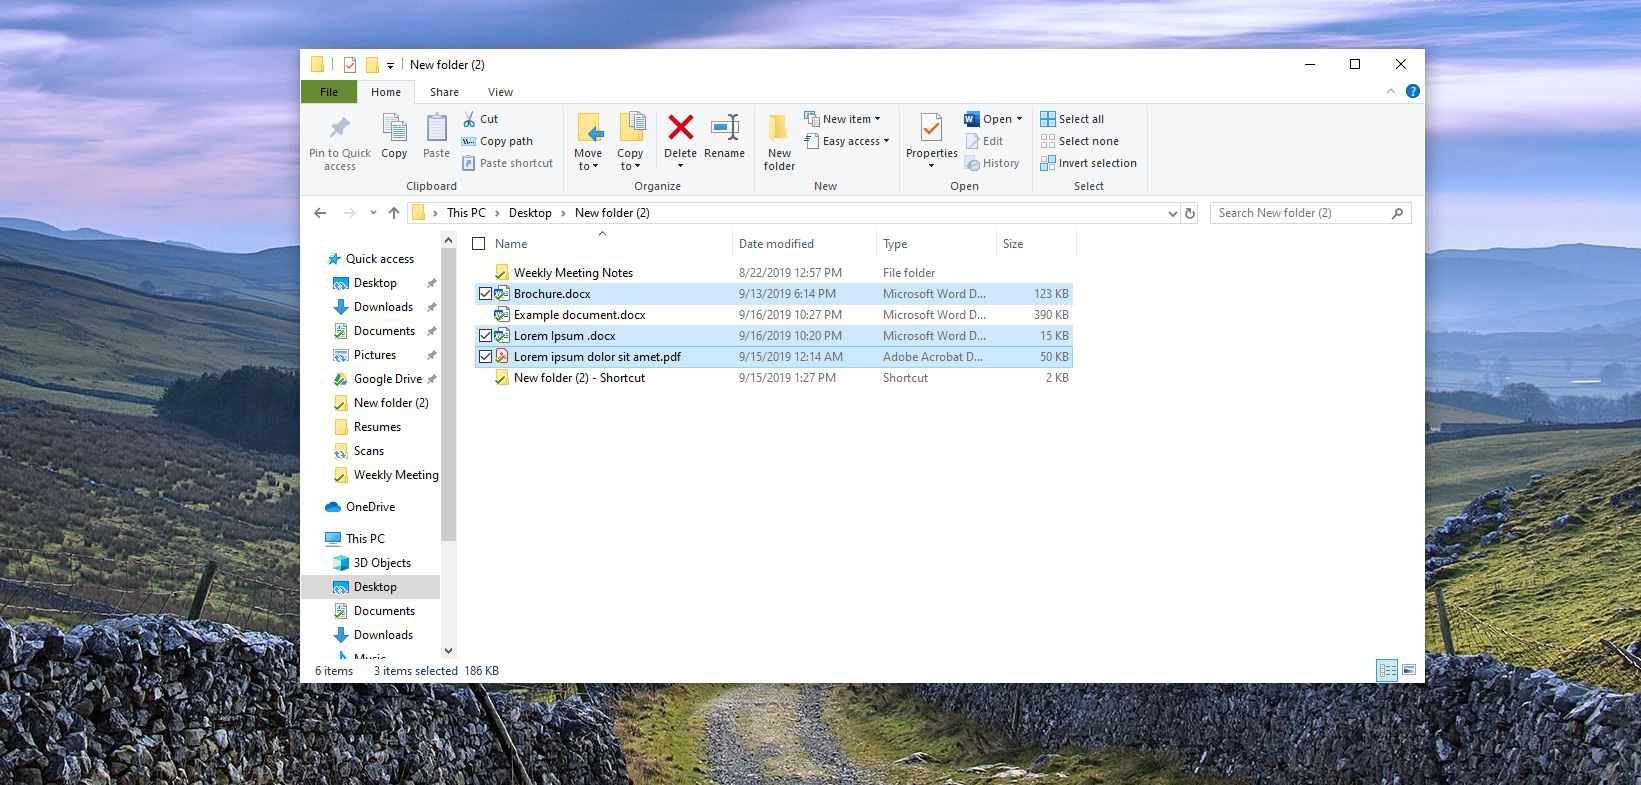The height and width of the screenshot is (785, 1641).
Task: Switch to the Share tab
Action: pos(444,92)
